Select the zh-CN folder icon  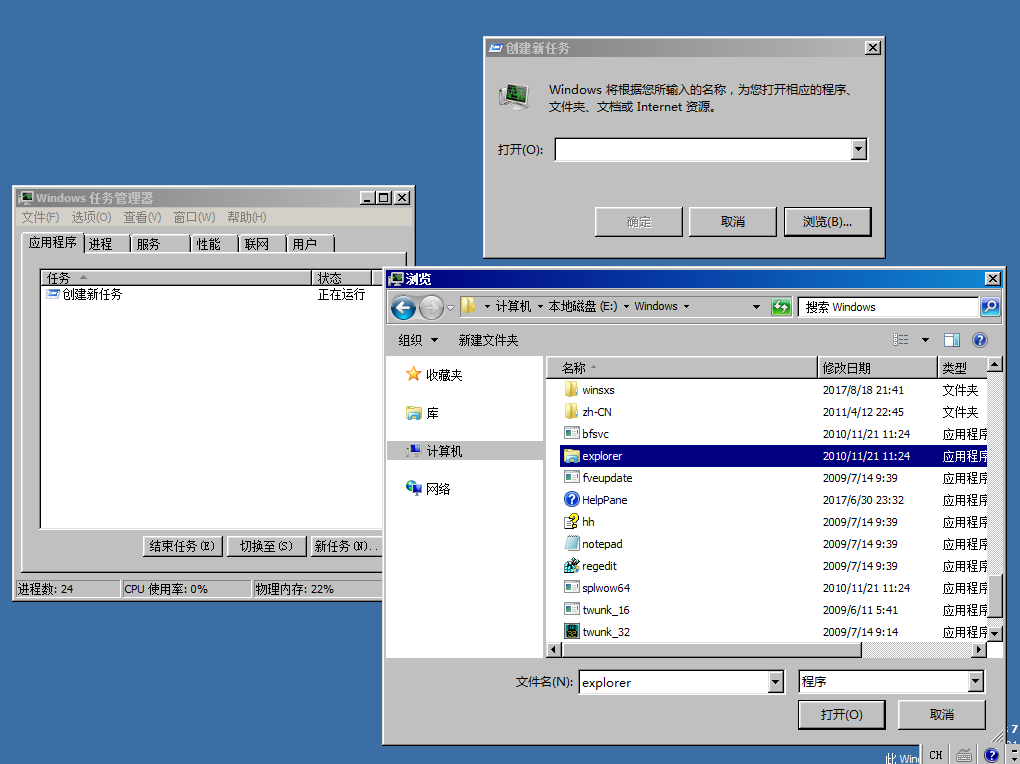point(571,412)
